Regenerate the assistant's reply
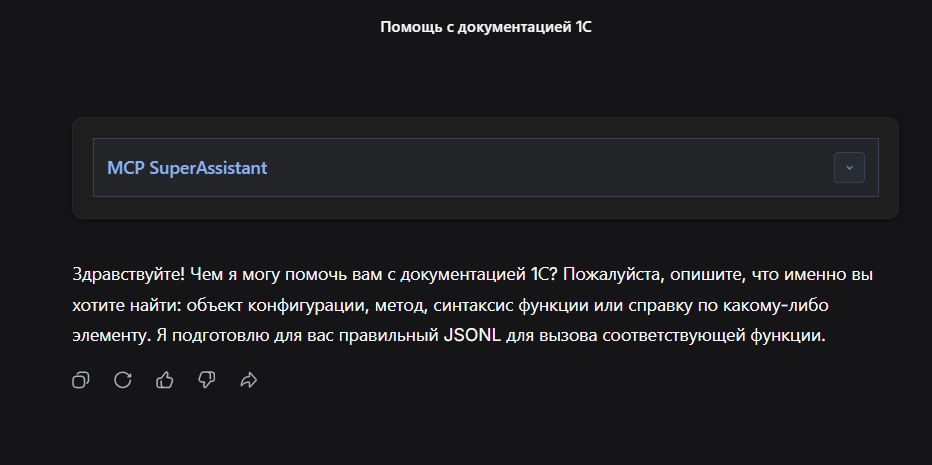The width and height of the screenshot is (932, 465). [x=123, y=380]
